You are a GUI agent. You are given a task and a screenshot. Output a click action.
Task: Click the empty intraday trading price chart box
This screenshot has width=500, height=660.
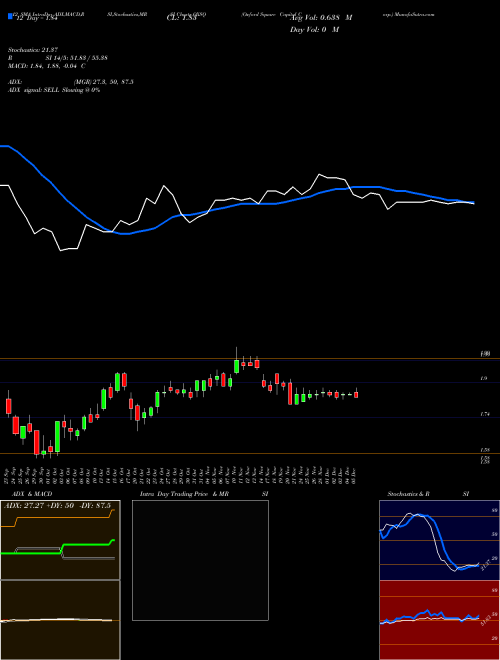point(200,560)
